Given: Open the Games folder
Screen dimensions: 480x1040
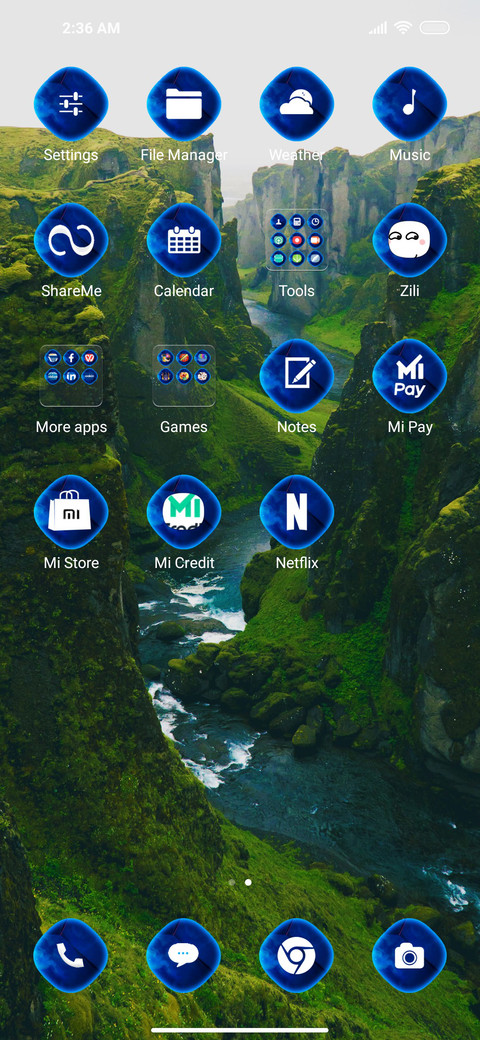Looking at the screenshot, I should click(x=184, y=376).
